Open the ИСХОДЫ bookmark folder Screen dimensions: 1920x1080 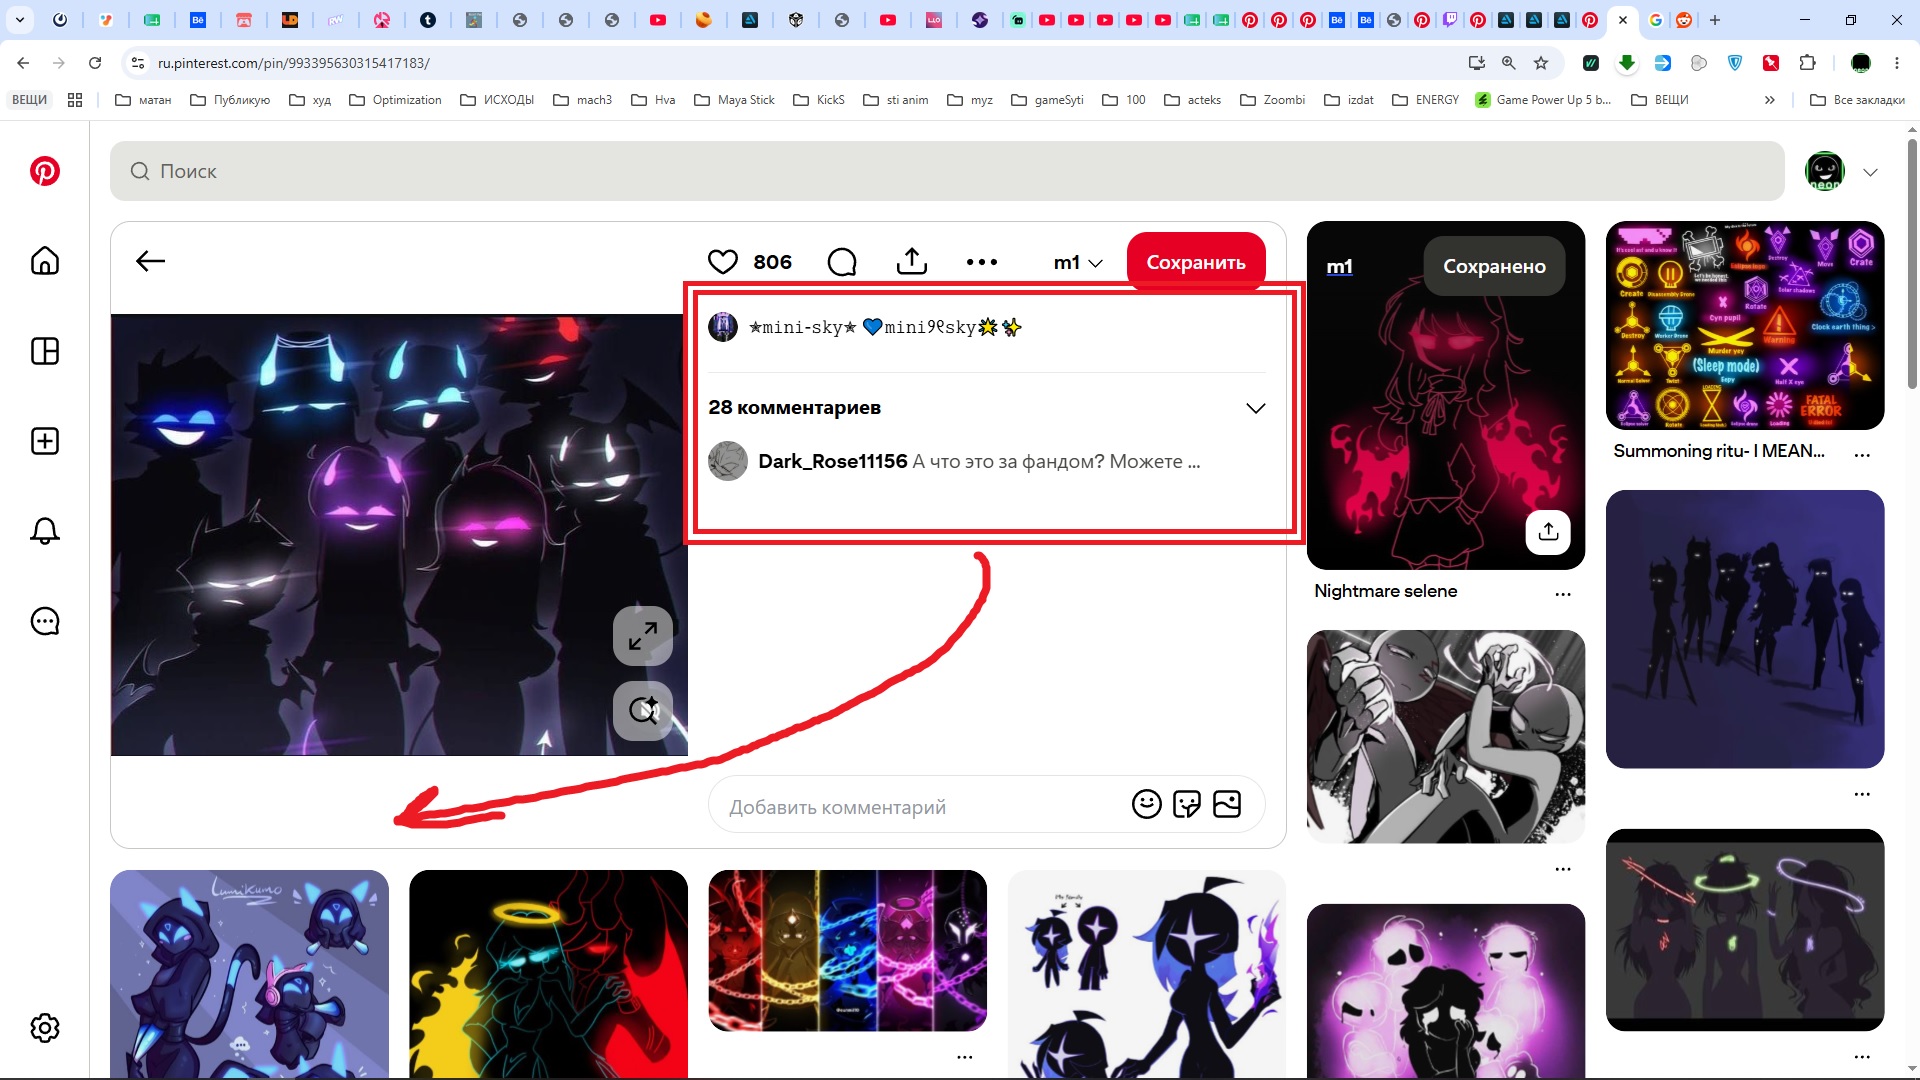pos(497,100)
